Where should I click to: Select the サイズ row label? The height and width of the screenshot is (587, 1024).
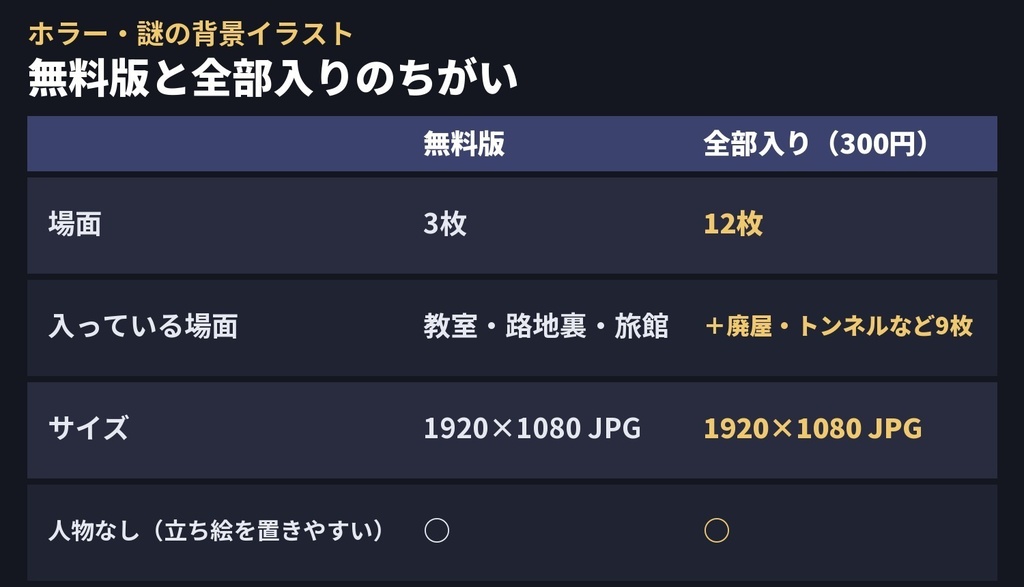[88, 428]
